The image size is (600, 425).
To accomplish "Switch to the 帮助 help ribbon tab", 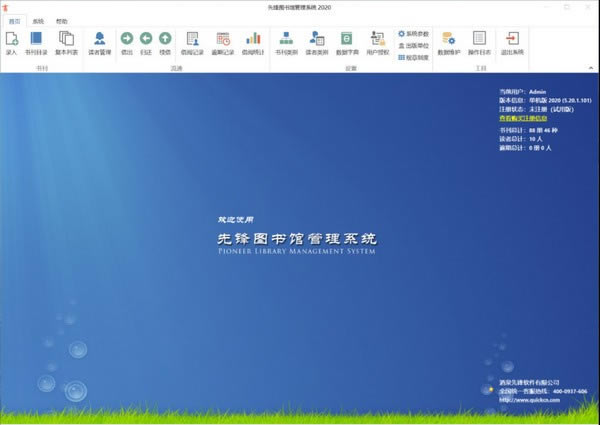I will (62, 21).
